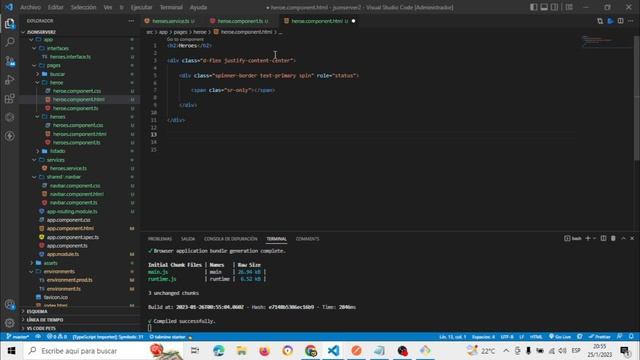Screen dimensions: 640x360
Task: Open the Selección menu
Action: [83, 7]
